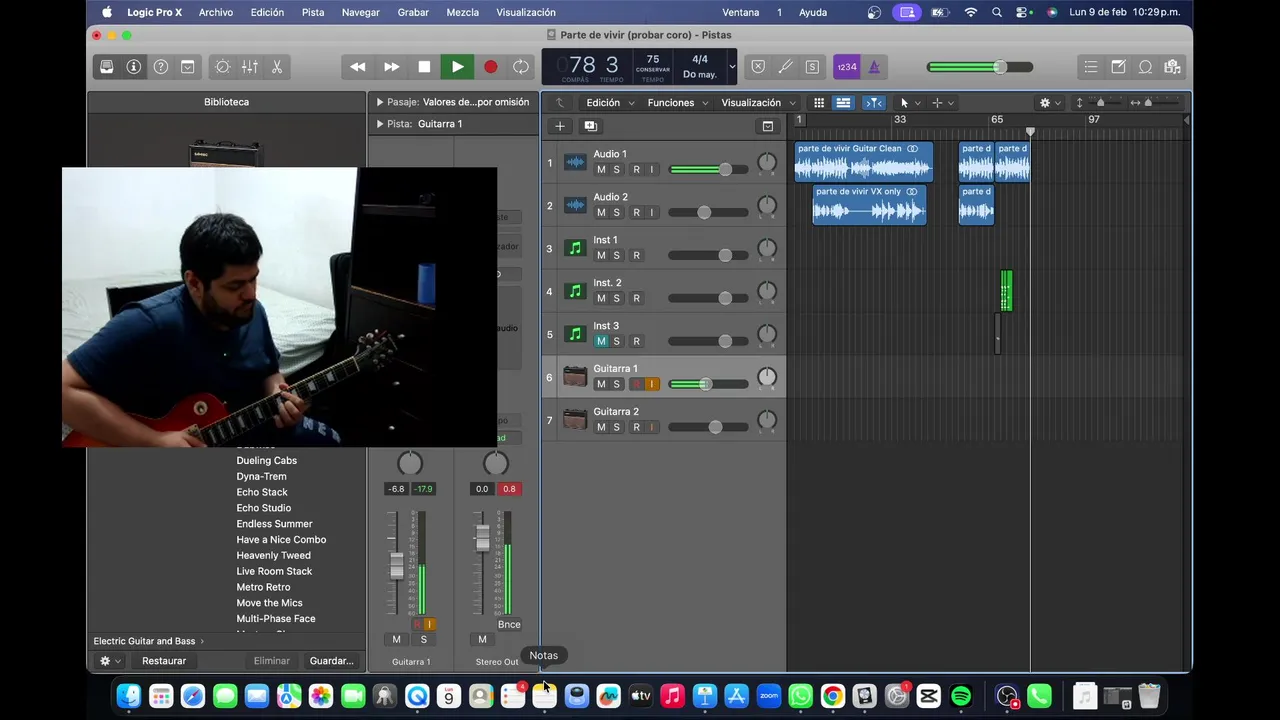Viewport: 1280px width, 720px height.
Task: Click the green Play button
Action: coord(457,67)
